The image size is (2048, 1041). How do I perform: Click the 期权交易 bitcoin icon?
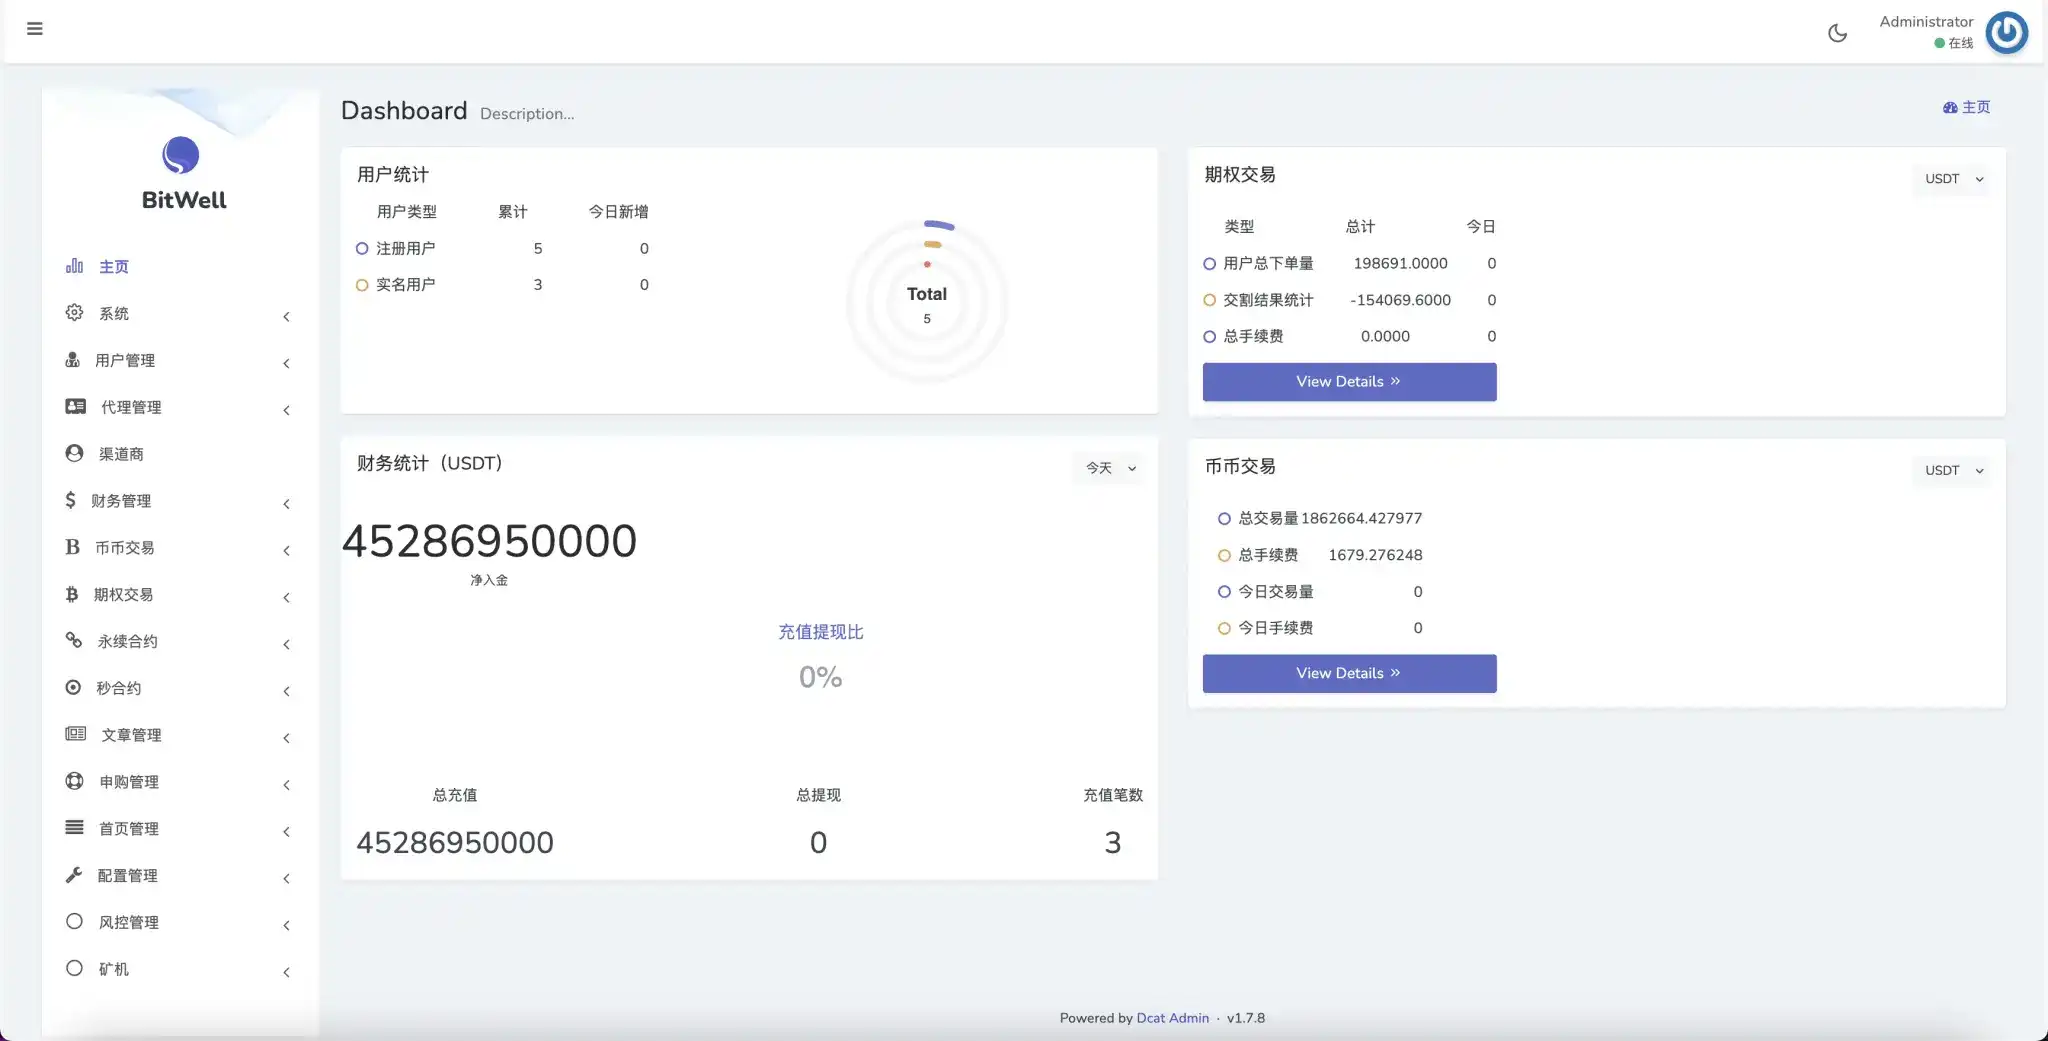pyautogui.click(x=72, y=594)
